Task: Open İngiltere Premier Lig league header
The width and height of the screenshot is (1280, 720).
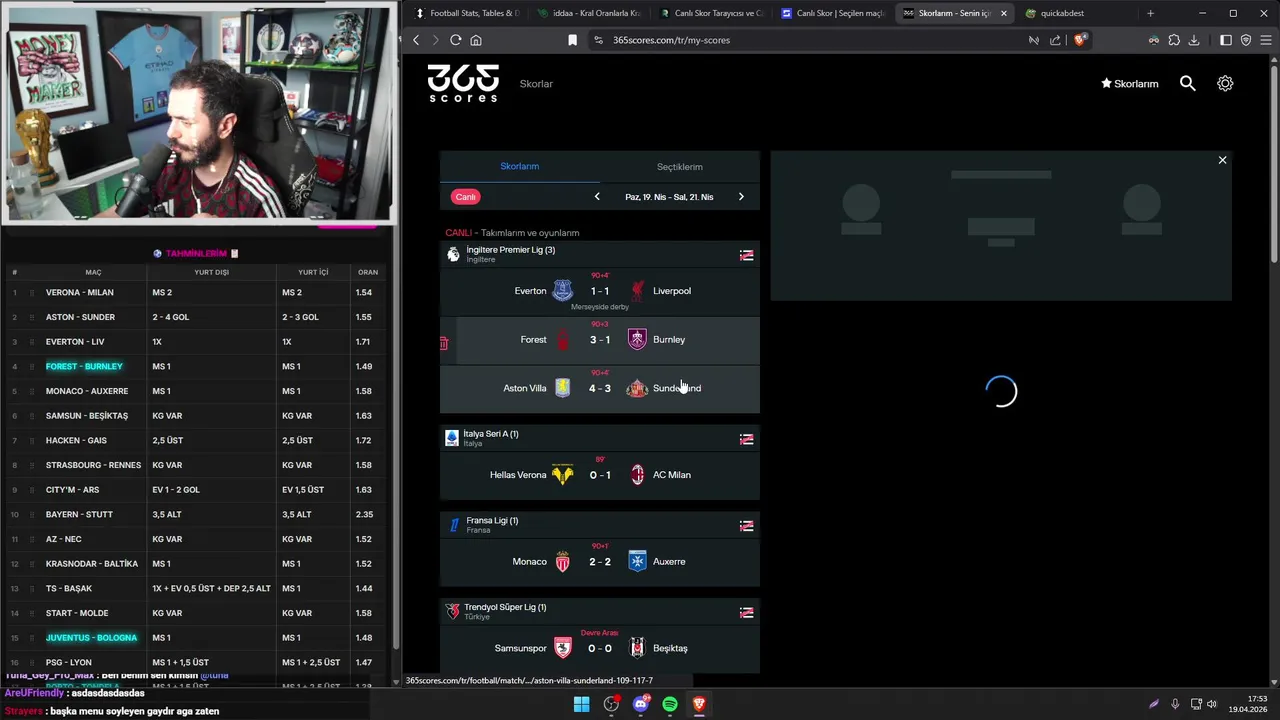Action: click(x=600, y=254)
